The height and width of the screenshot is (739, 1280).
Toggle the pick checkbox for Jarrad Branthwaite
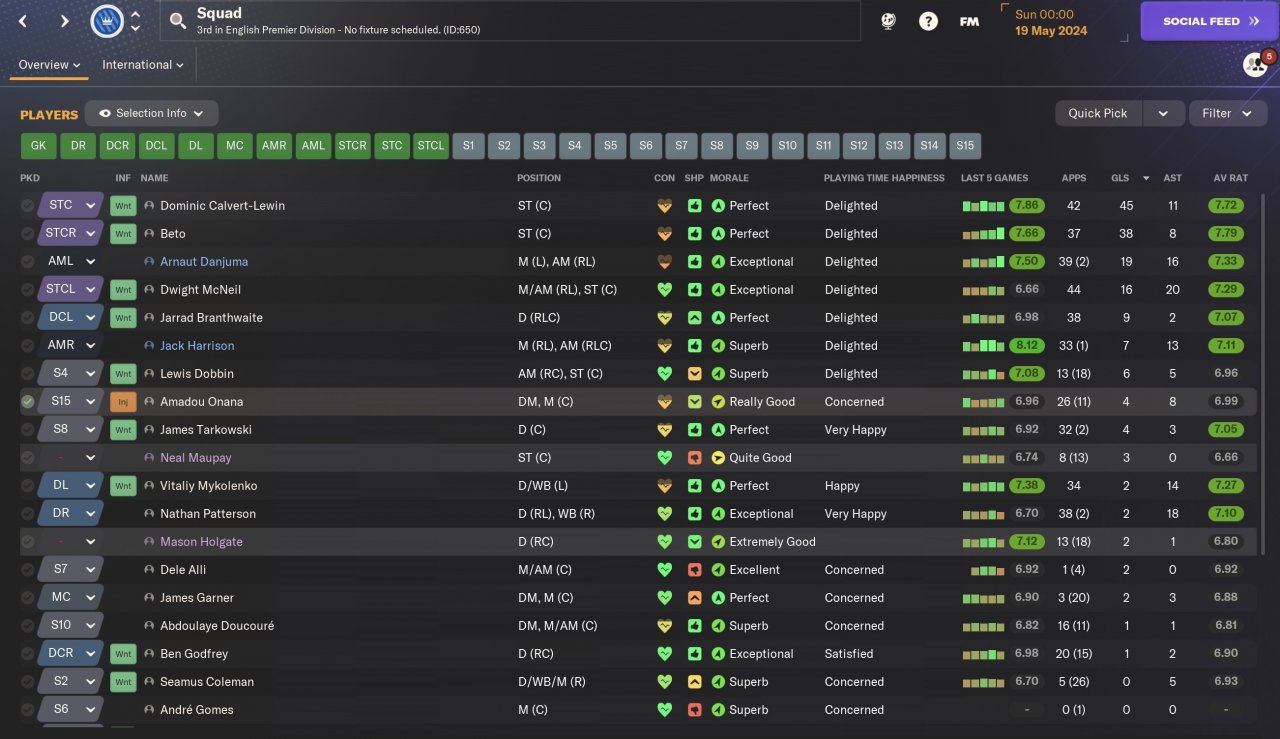click(x=28, y=318)
